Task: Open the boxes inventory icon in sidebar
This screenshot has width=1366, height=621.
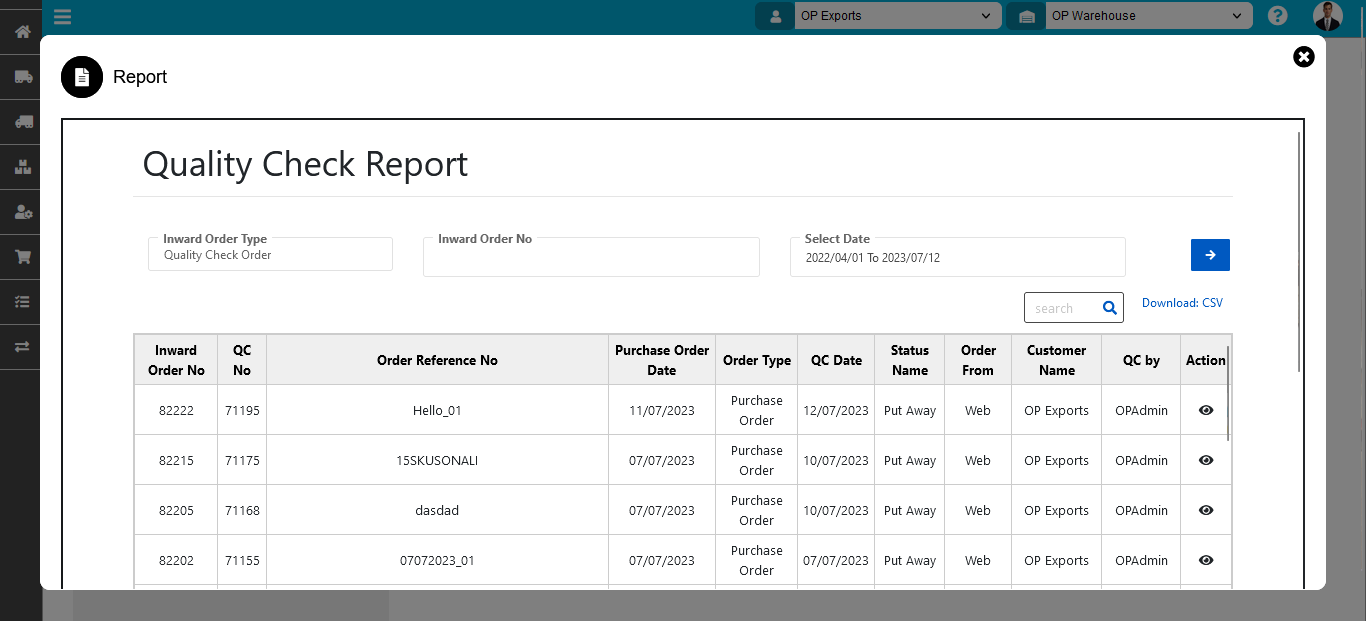Action: tap(22, 167)
